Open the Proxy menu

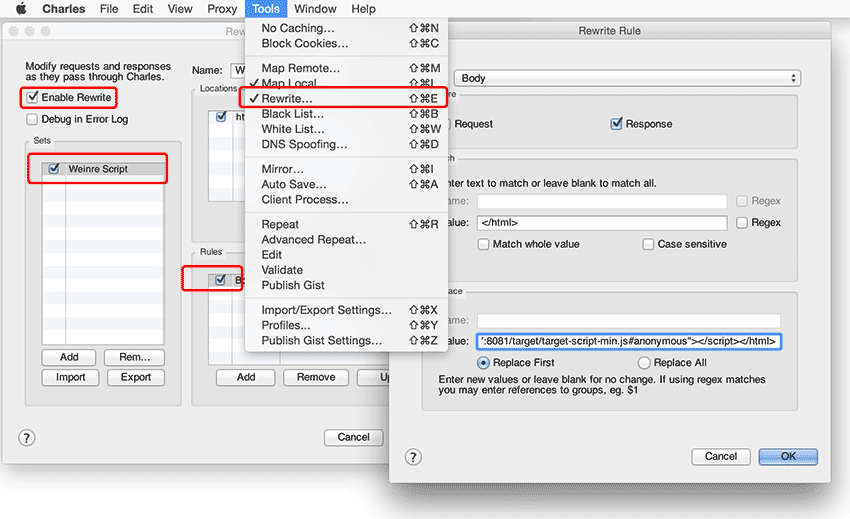pyautogui.click(x=222, y=9)
